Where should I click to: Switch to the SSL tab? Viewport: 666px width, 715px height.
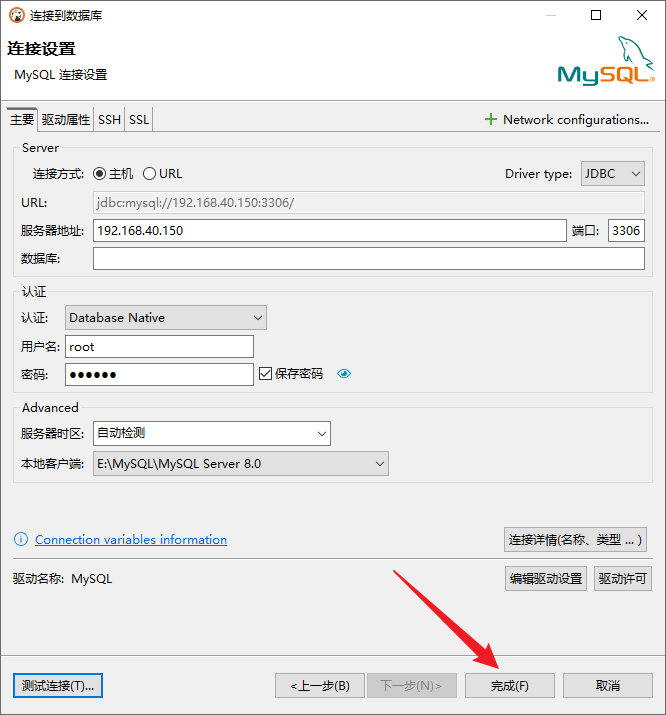tap(139, 120)
